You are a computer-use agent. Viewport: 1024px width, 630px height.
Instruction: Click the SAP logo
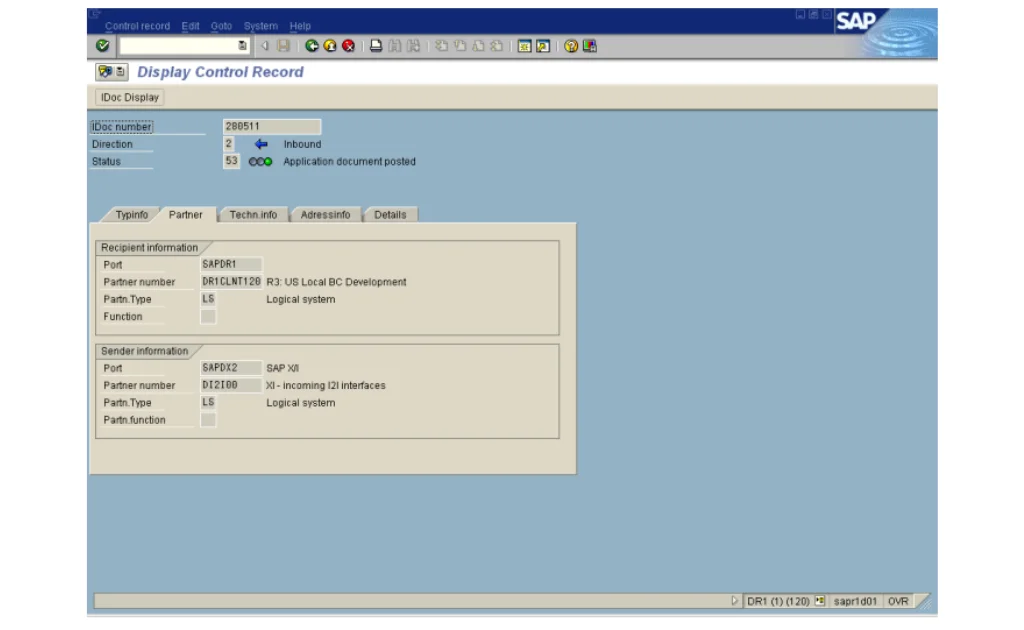point(856,22)
